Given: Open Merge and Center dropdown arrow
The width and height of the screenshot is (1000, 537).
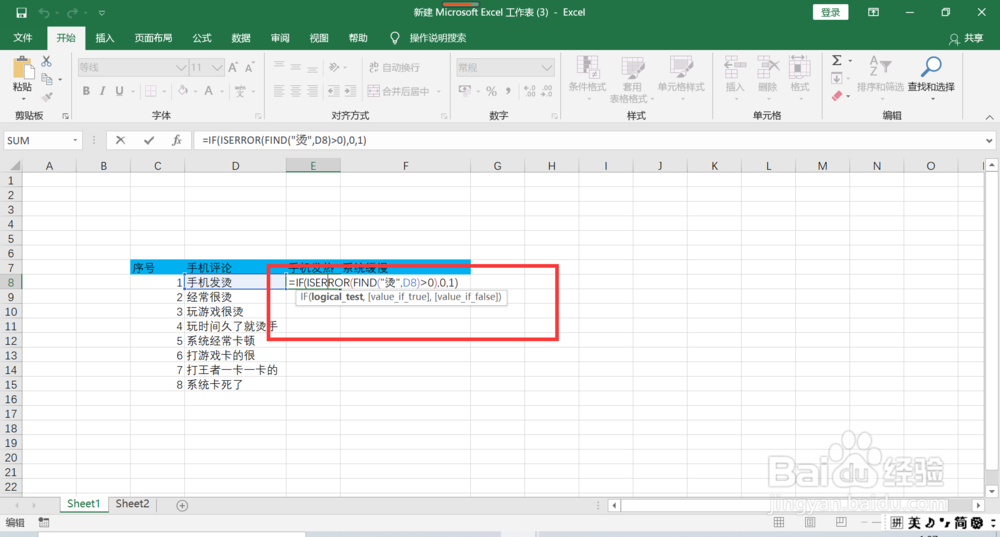Looking at the screenshot, I should coord(439,91).
